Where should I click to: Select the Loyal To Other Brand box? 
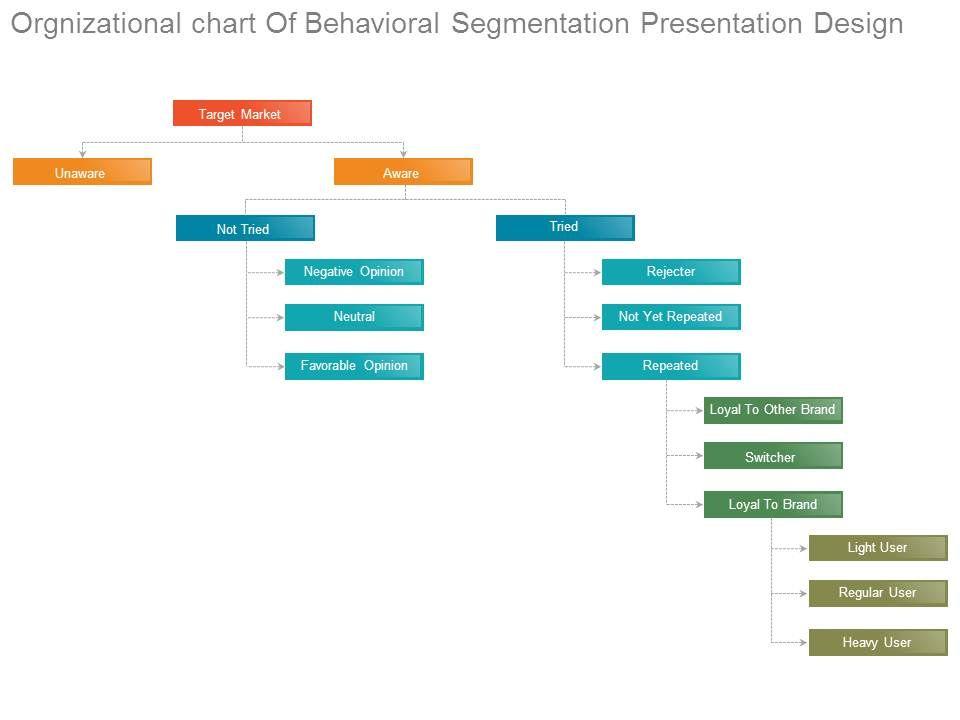tap(773, 410)
